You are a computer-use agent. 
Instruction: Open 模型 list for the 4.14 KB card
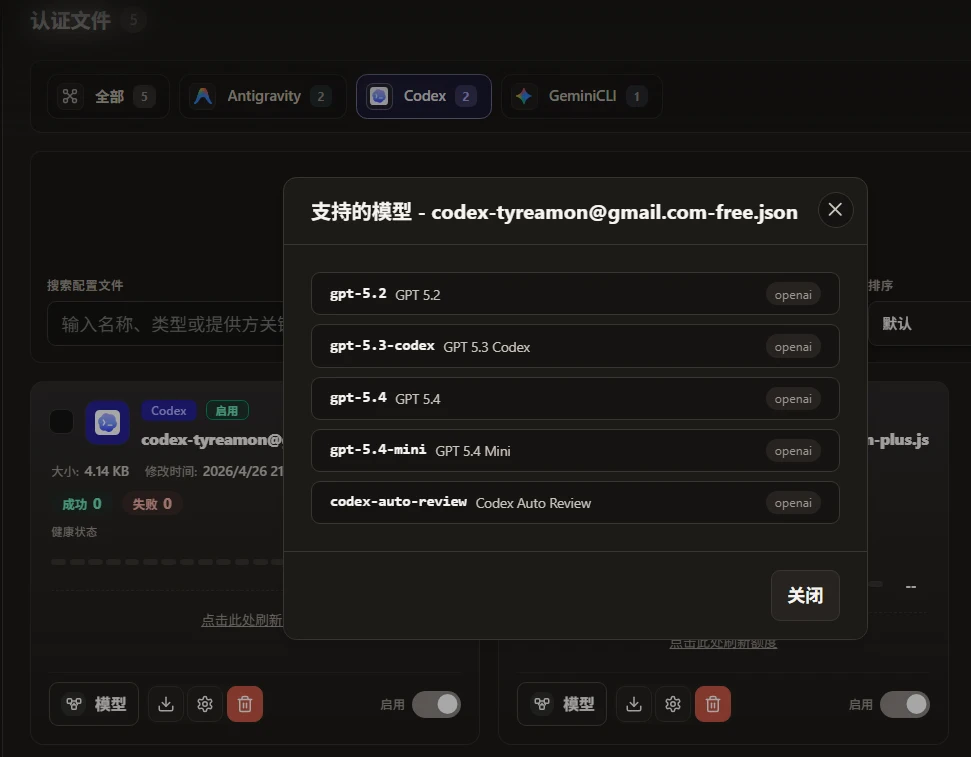pyautogui.click(x=94, y=704)
